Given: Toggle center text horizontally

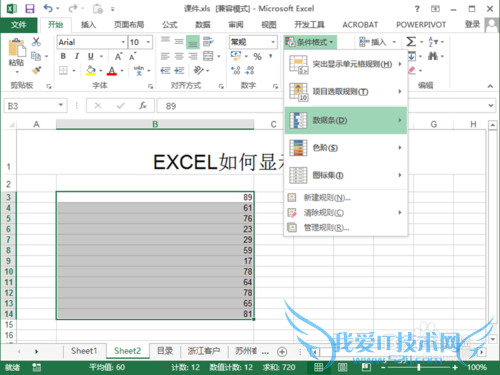Looking at the screenshot, I should [179, 56].
